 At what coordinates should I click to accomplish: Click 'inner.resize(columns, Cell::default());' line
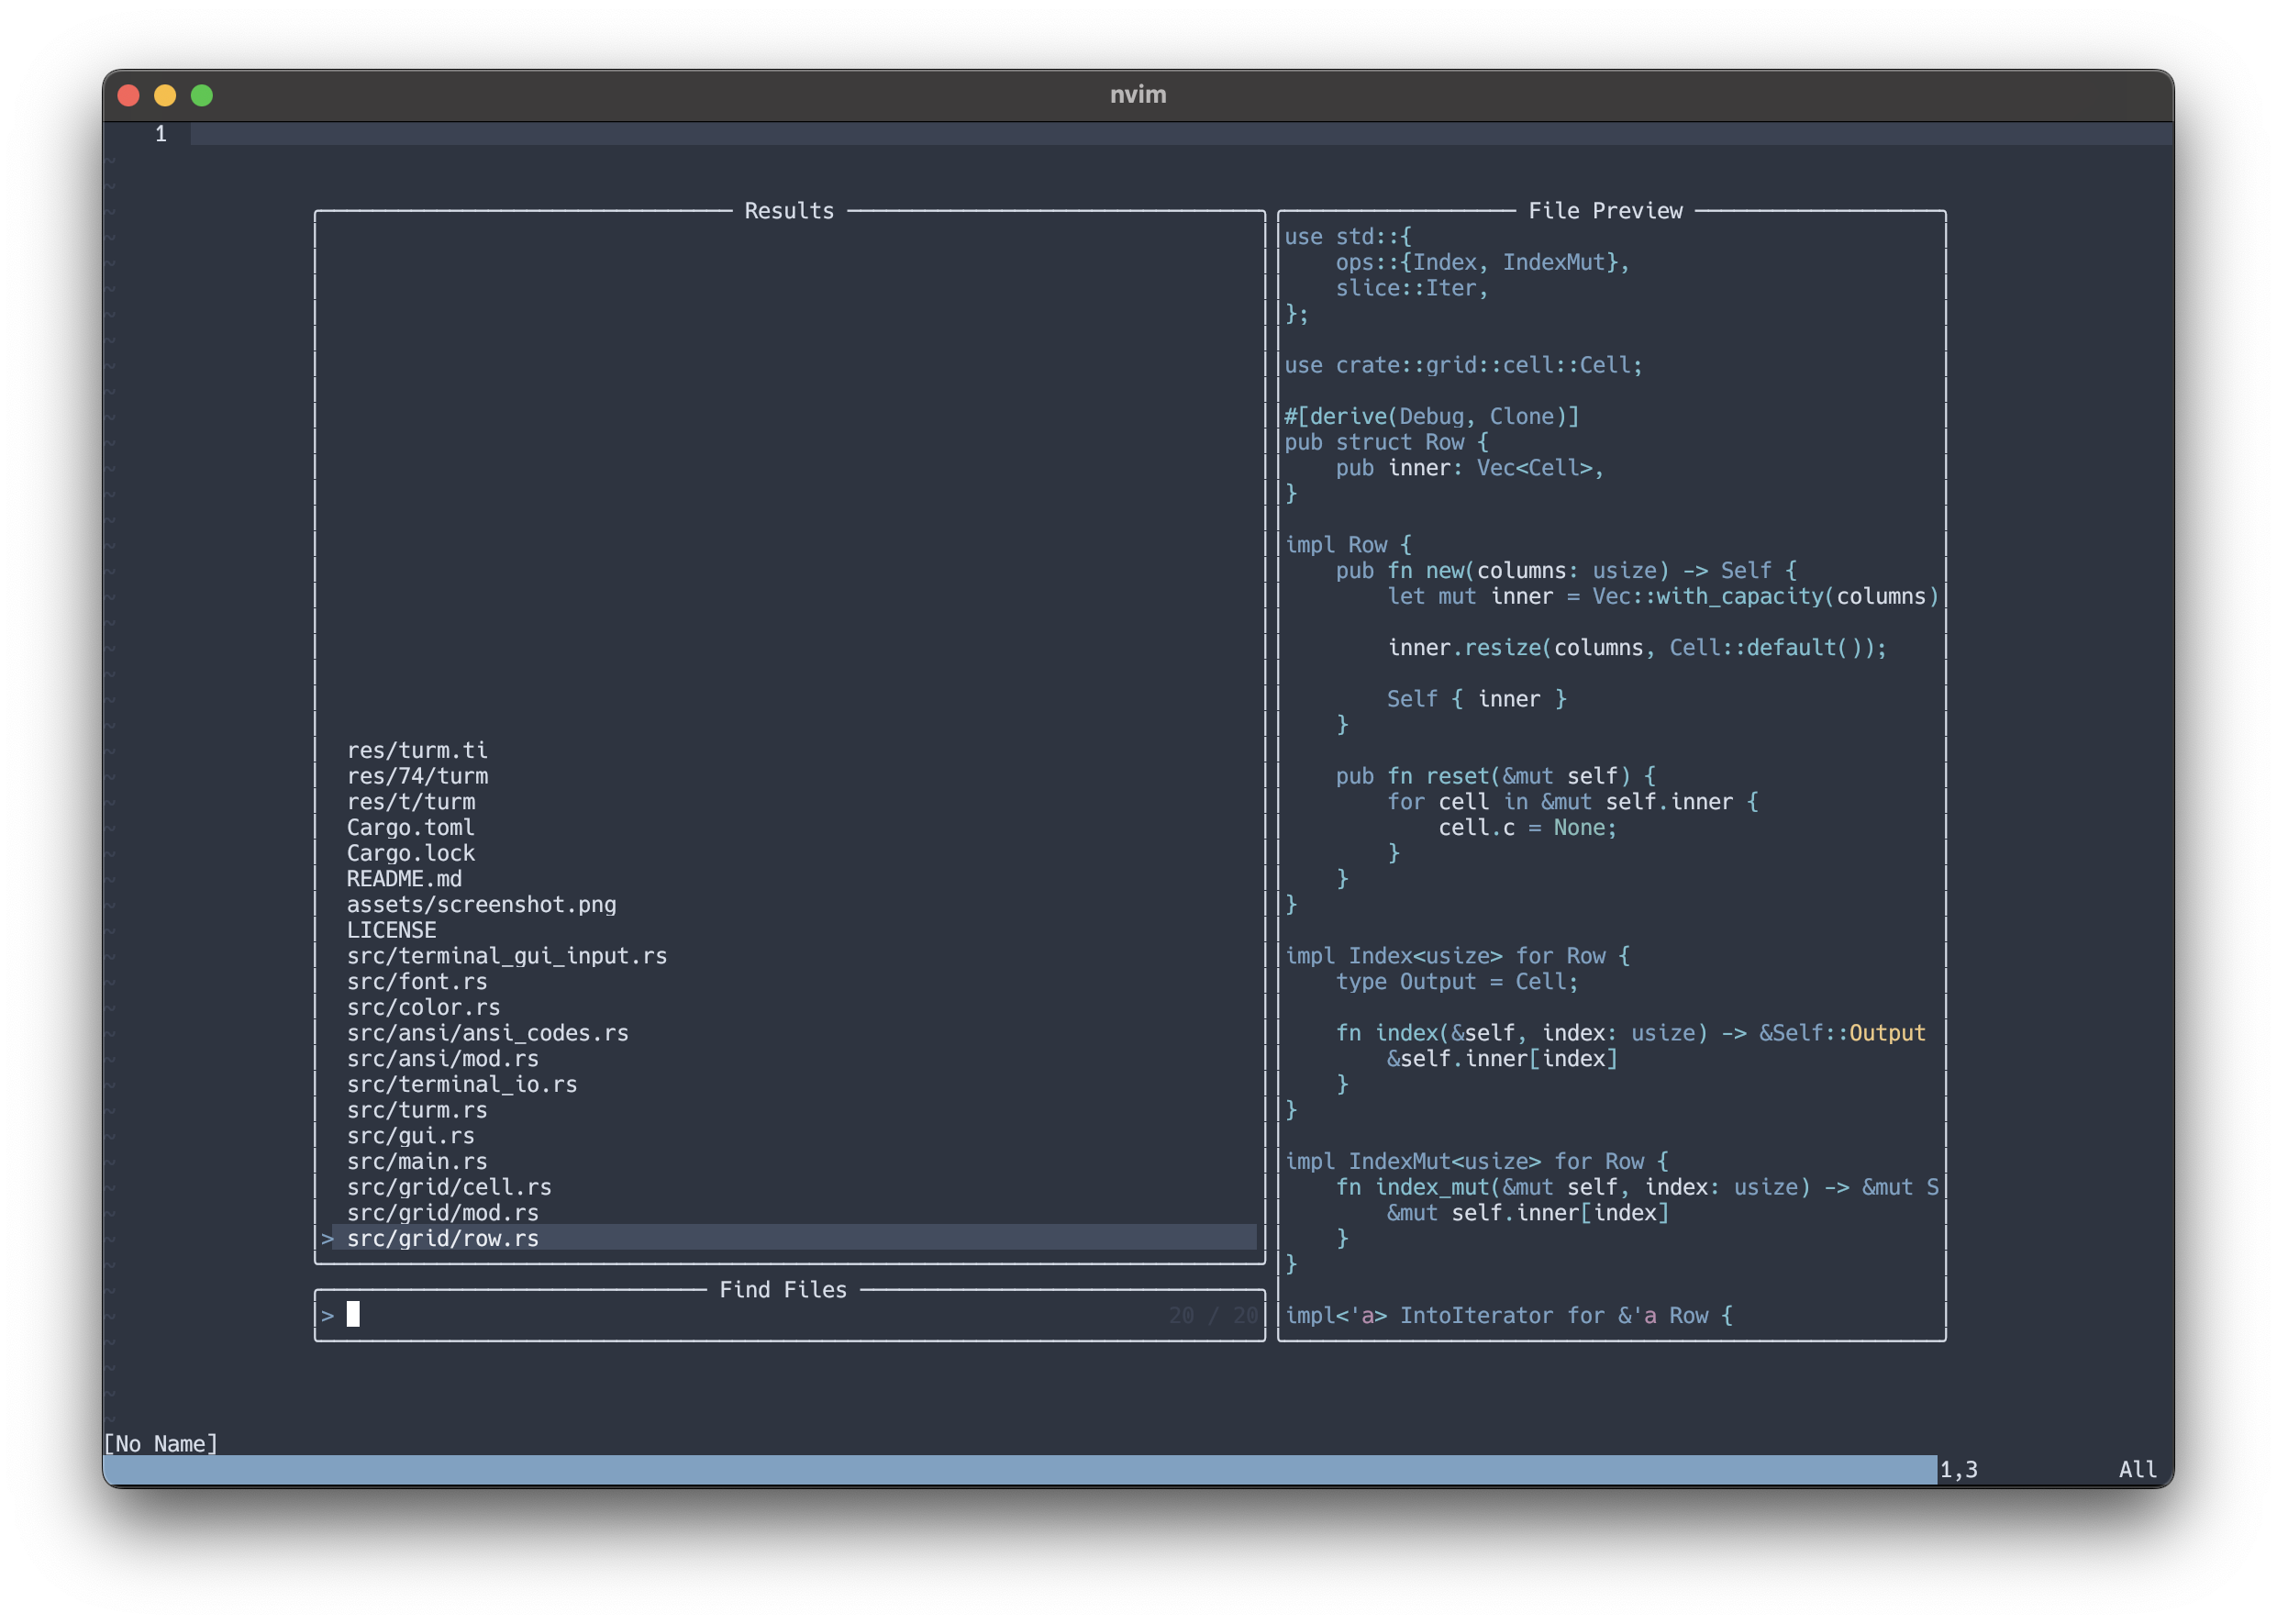pos(1636,648)
